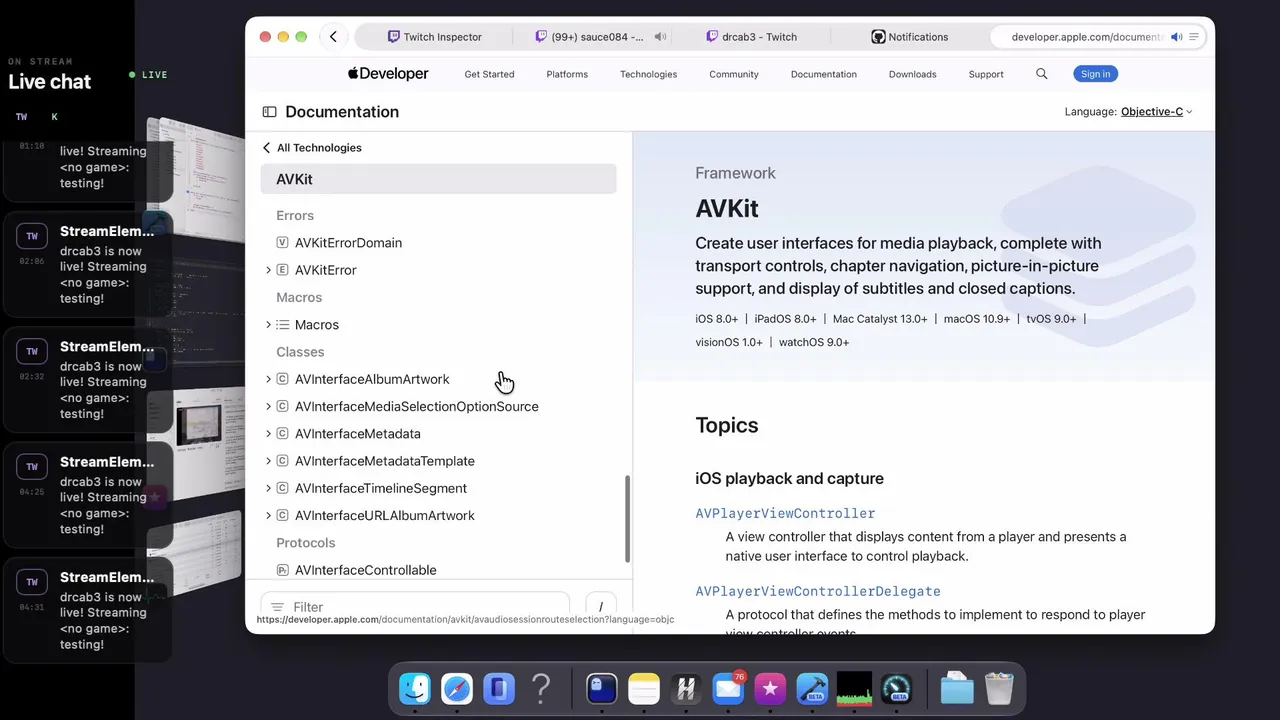Click the reader icon in the address bar
The height and width of the screenshot is (720, 1280).
(1194, 37)
